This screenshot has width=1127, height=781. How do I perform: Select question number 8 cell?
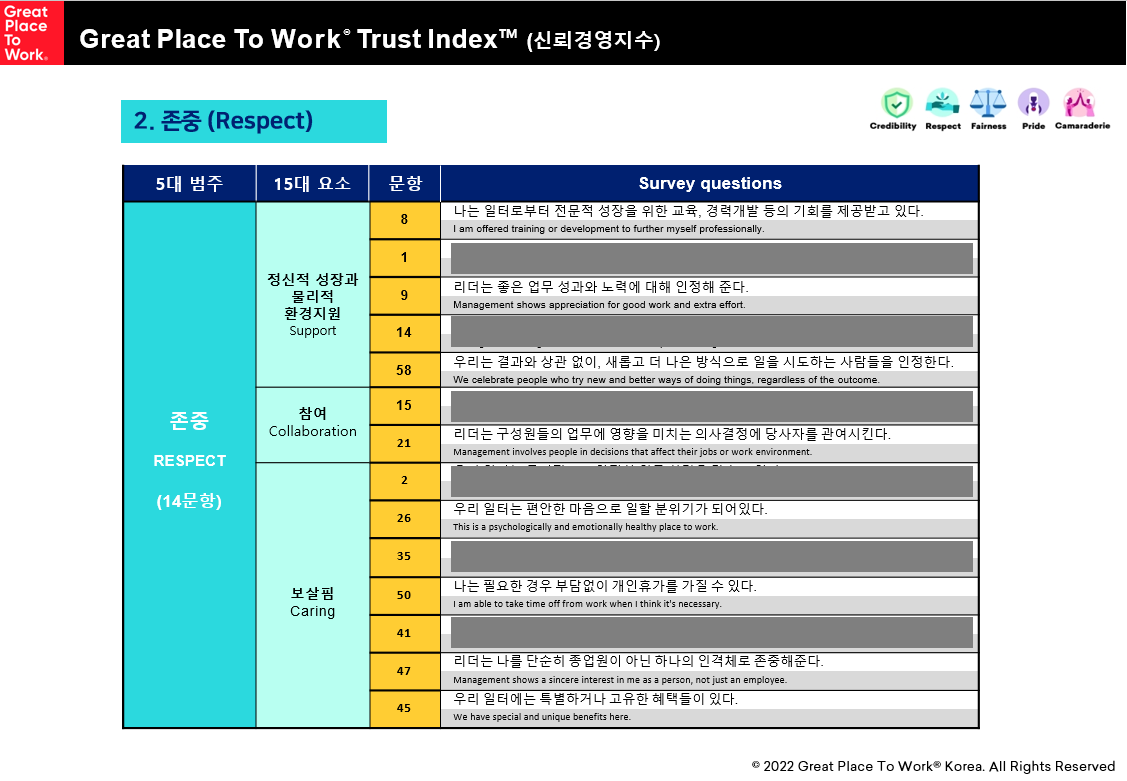click(x=404, y=220)
